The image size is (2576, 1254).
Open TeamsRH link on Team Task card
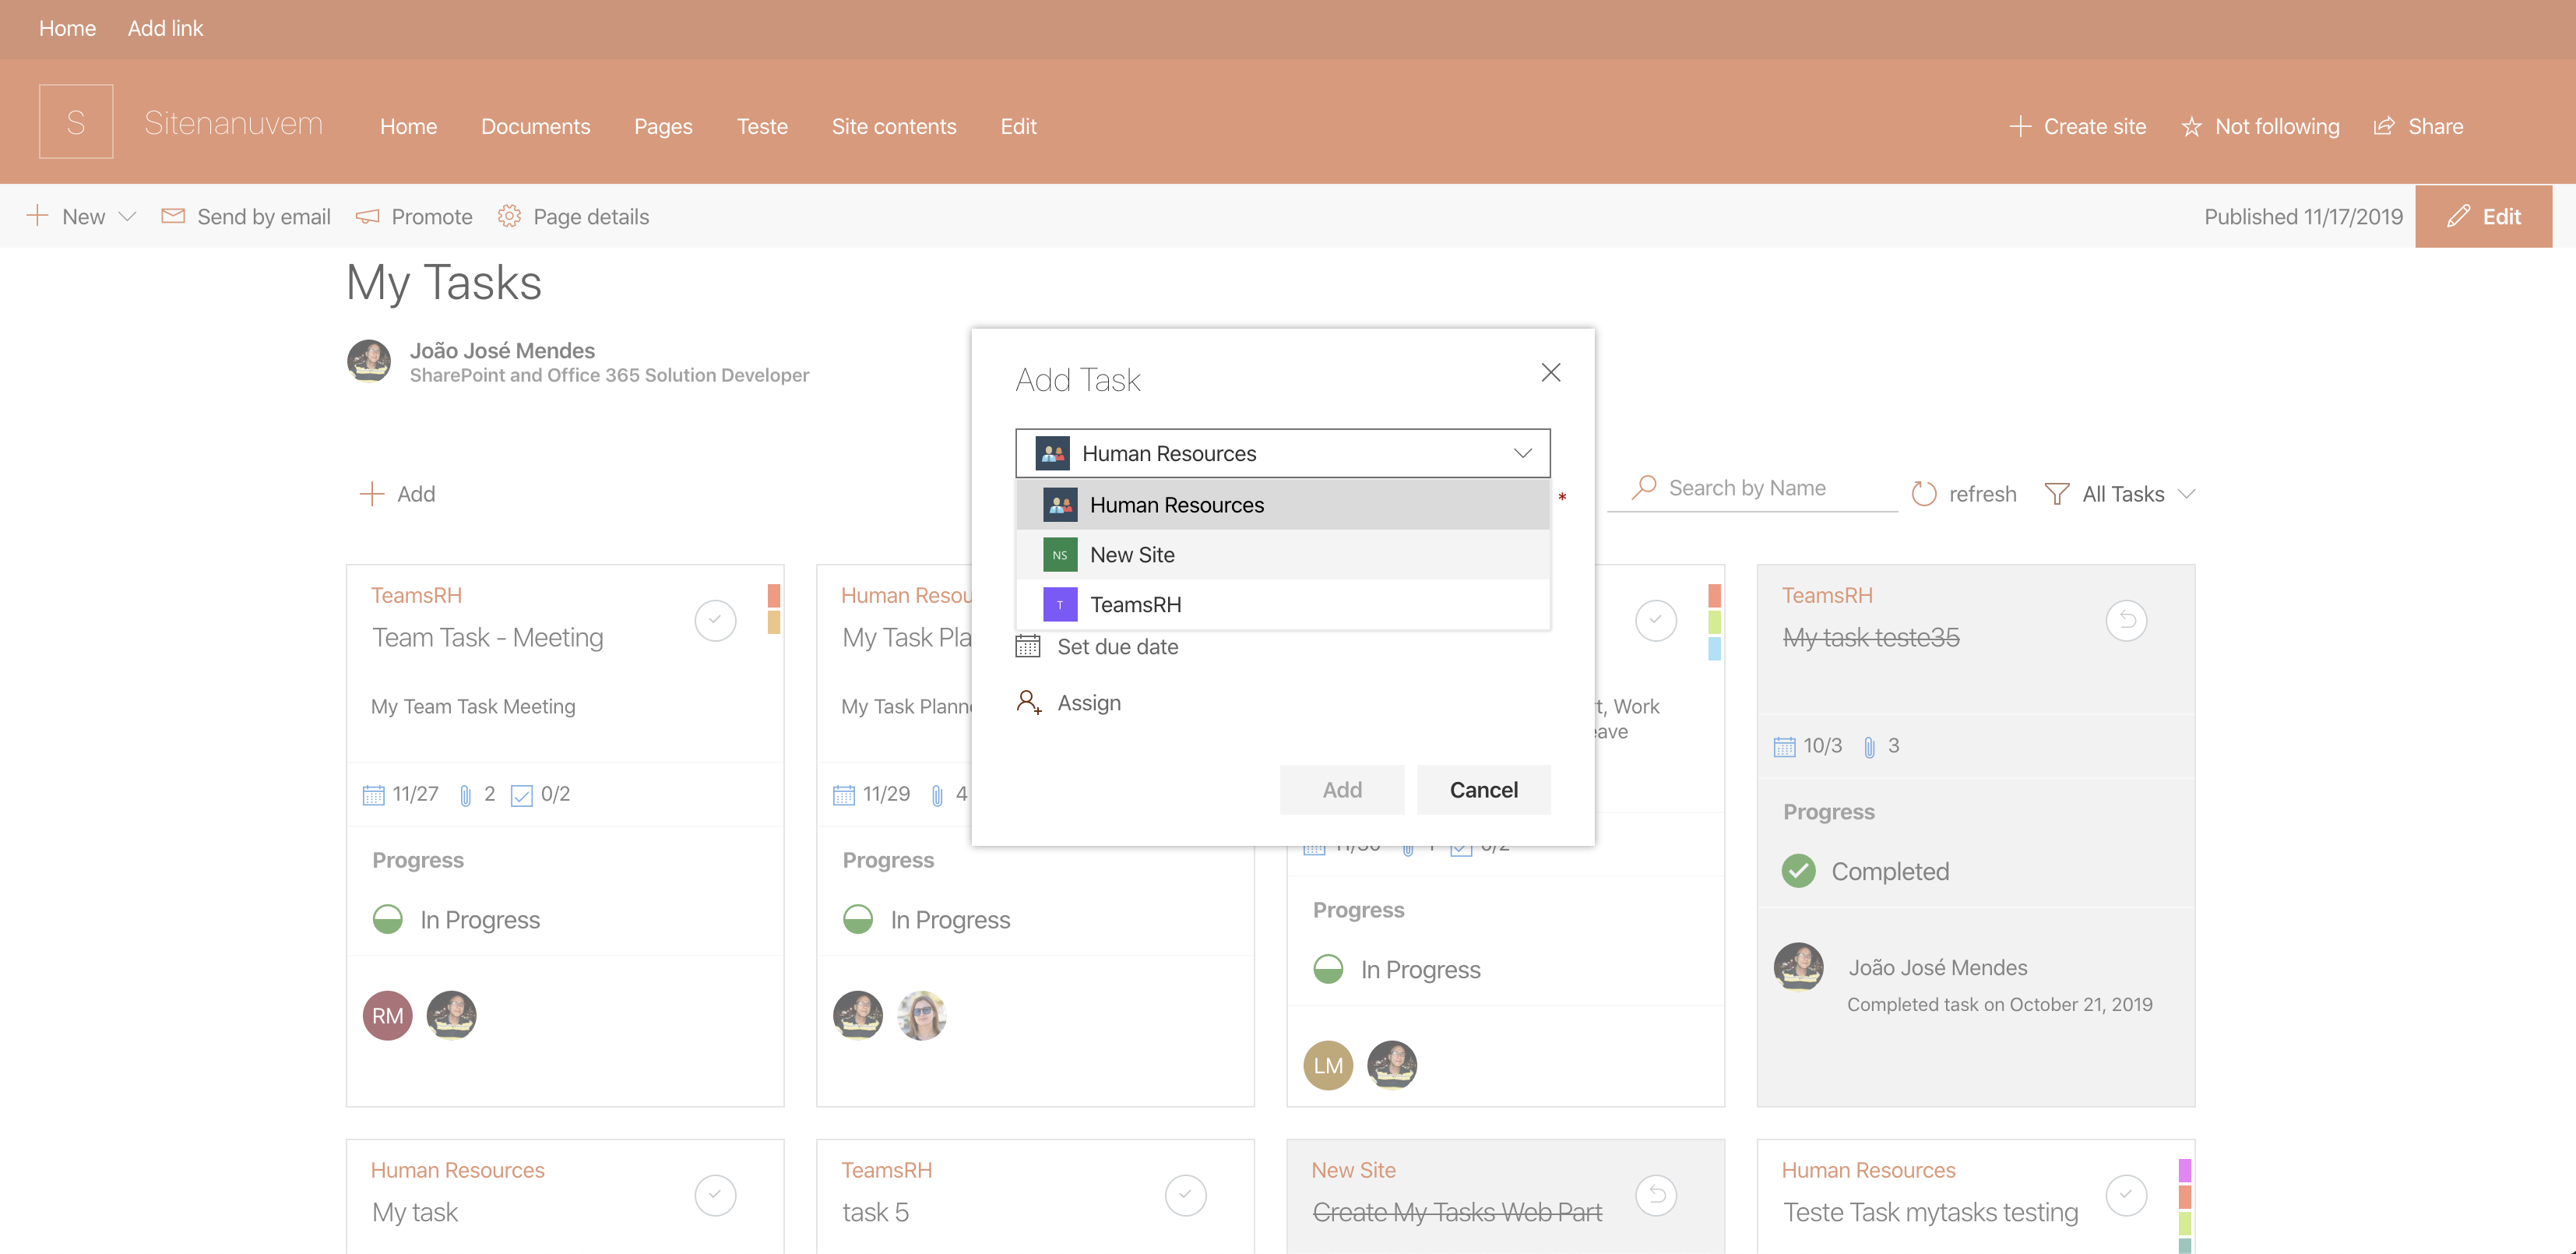(416, 595)
